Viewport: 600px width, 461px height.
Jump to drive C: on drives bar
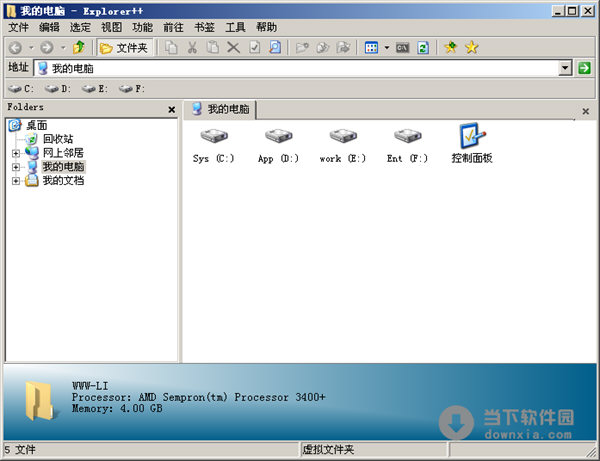21,89
